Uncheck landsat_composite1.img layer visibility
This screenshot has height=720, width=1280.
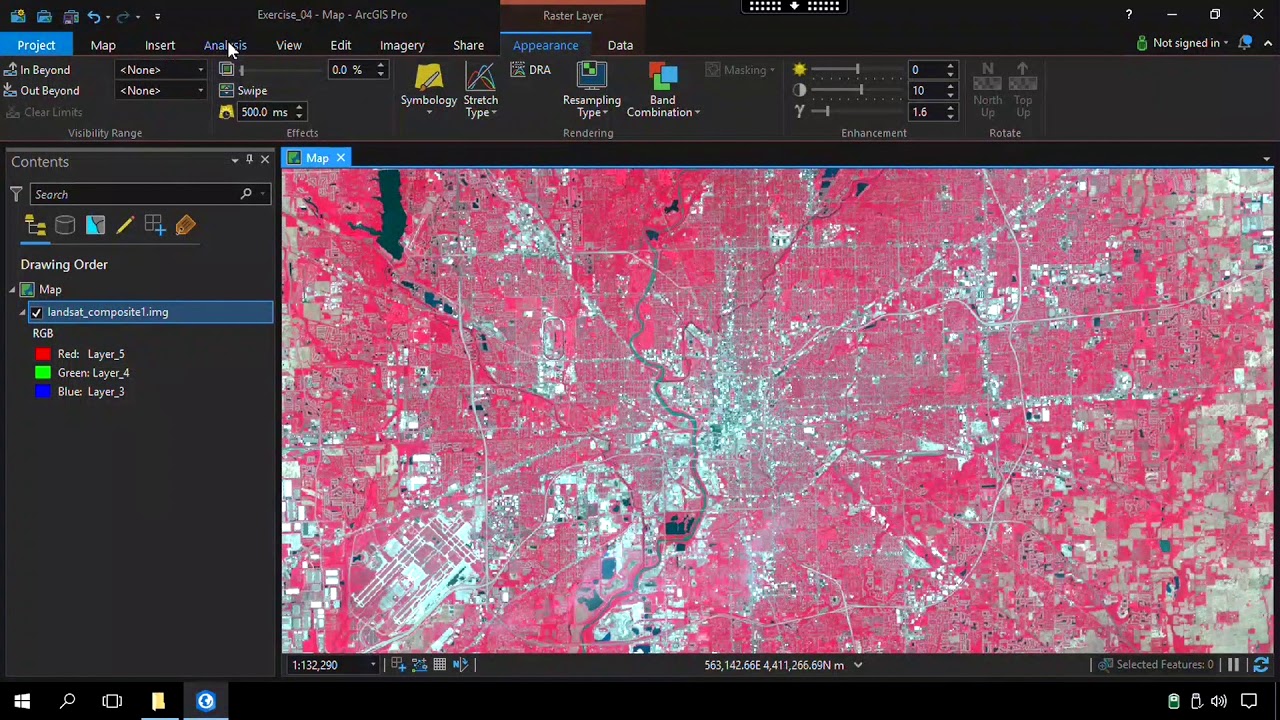tap(37, 312)
